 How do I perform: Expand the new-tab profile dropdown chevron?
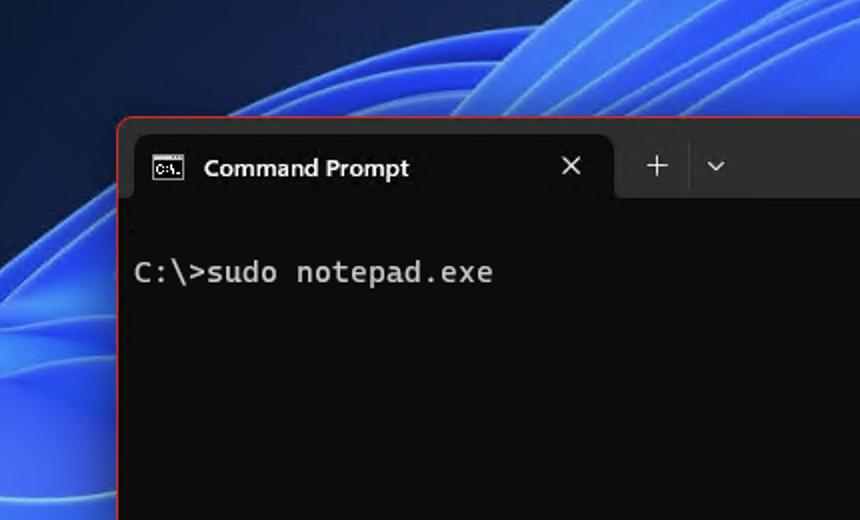716,166
